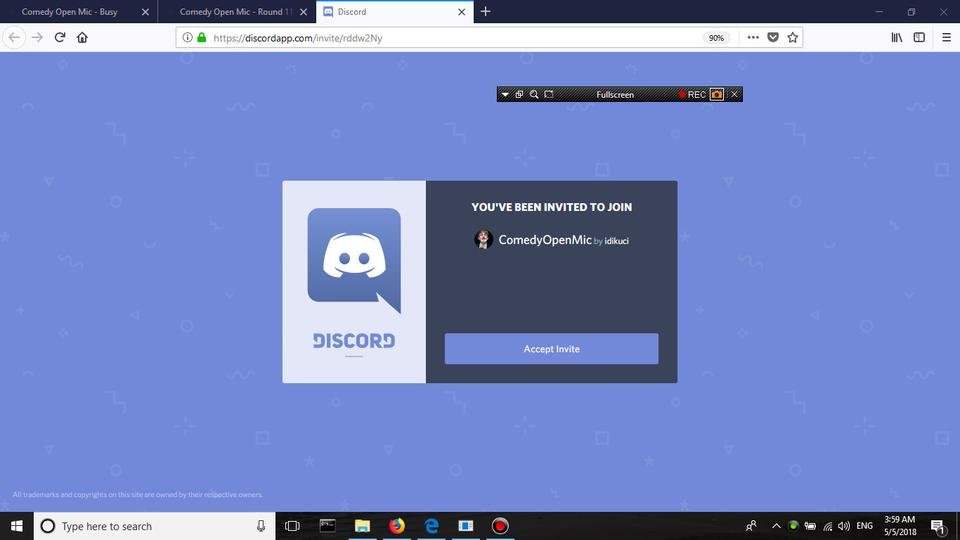Screen dimensions: 960x540
Task: Focus the discordapp.com invite URL field
Action: (x=453, y=38)
